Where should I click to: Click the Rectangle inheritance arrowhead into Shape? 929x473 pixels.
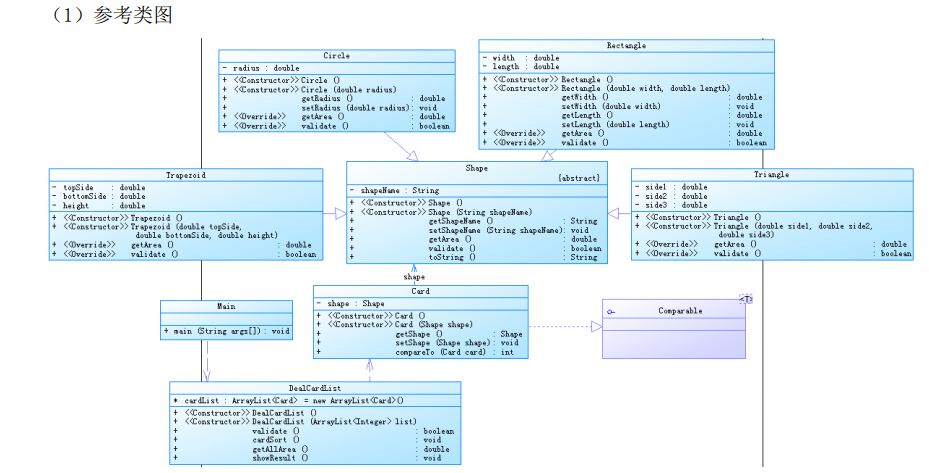pos(549,155)
